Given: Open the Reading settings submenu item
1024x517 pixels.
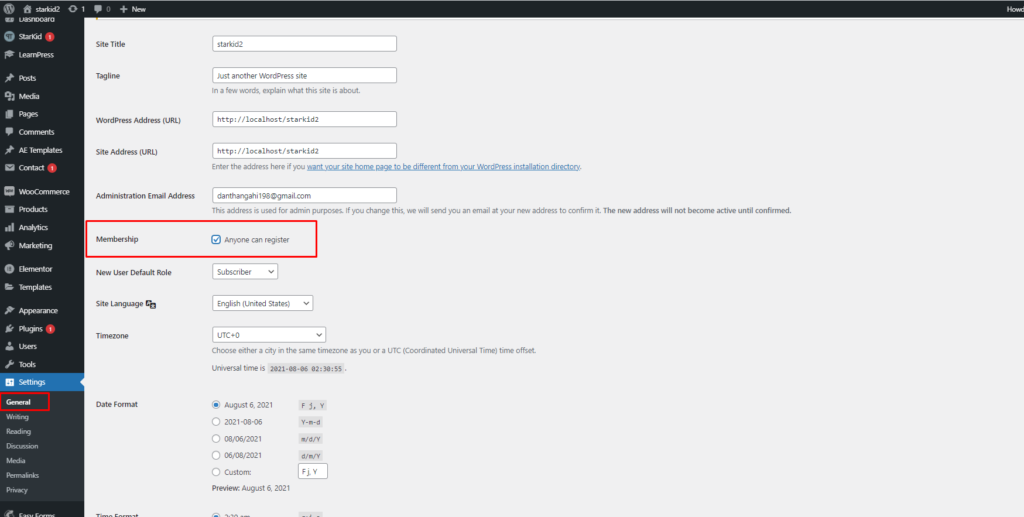Looking at the screenshot, I should [18, 431].
